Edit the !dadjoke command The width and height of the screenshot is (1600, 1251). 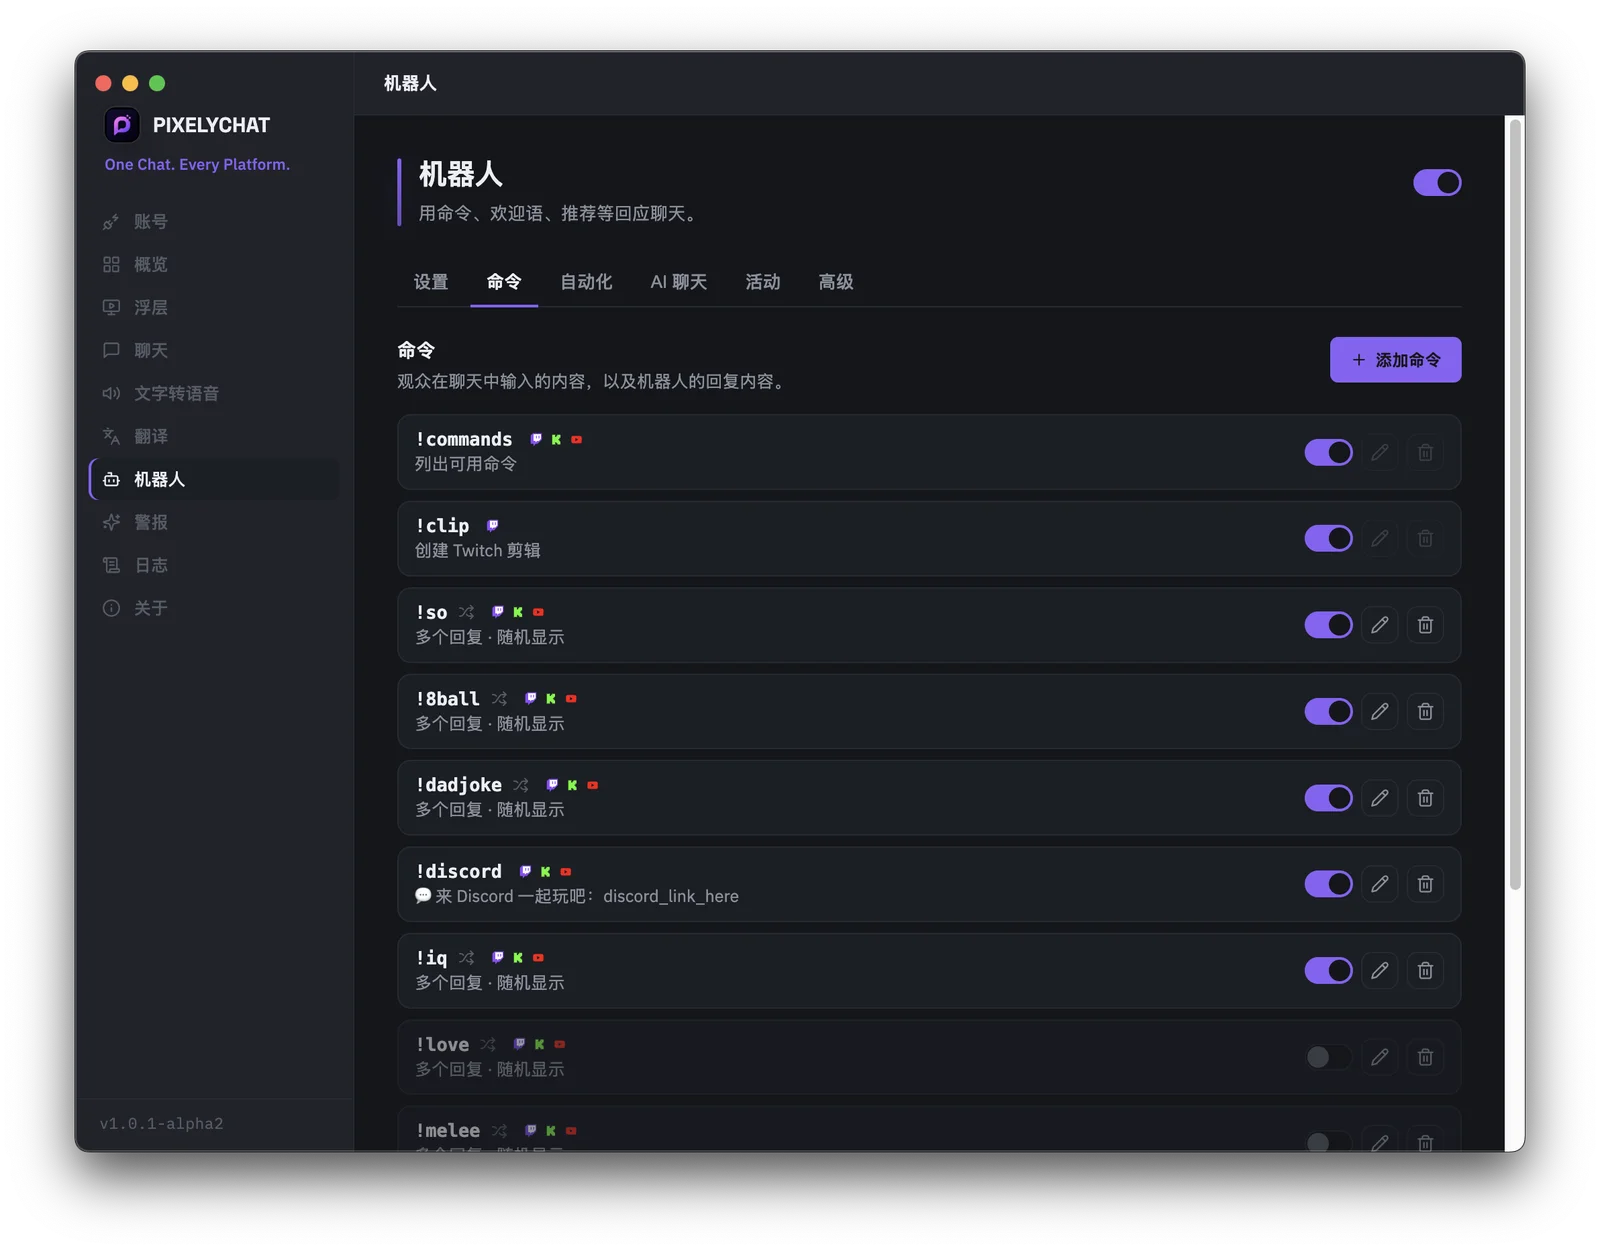point(1379,798)
